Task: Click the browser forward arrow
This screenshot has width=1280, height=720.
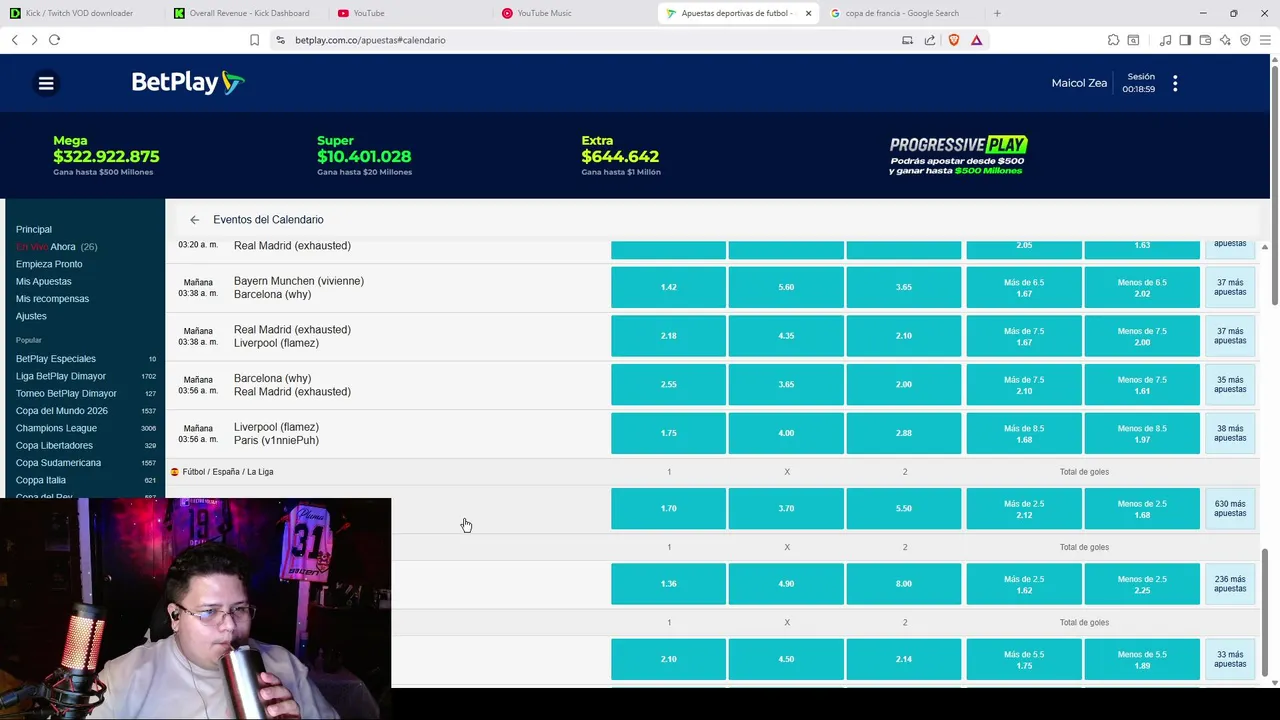Action: pos(34,40)
